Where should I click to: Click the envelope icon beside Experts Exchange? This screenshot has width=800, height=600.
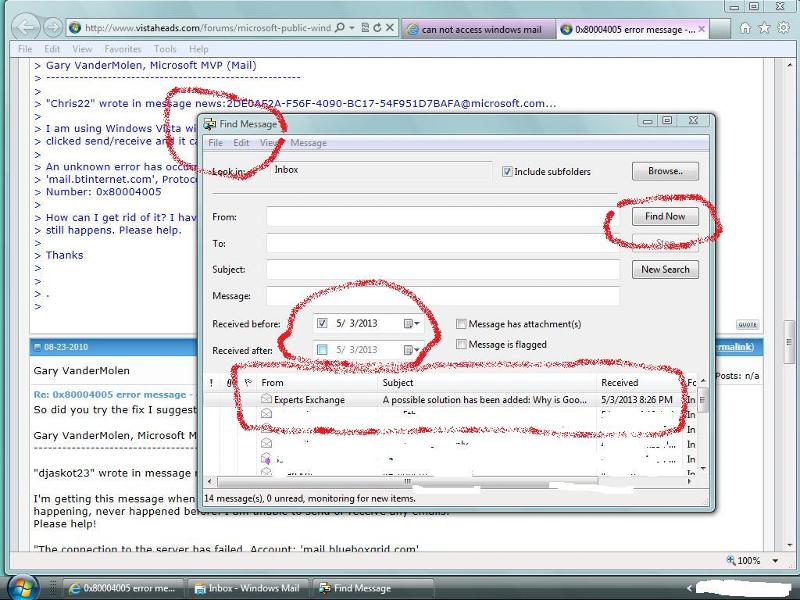(266, 399)
